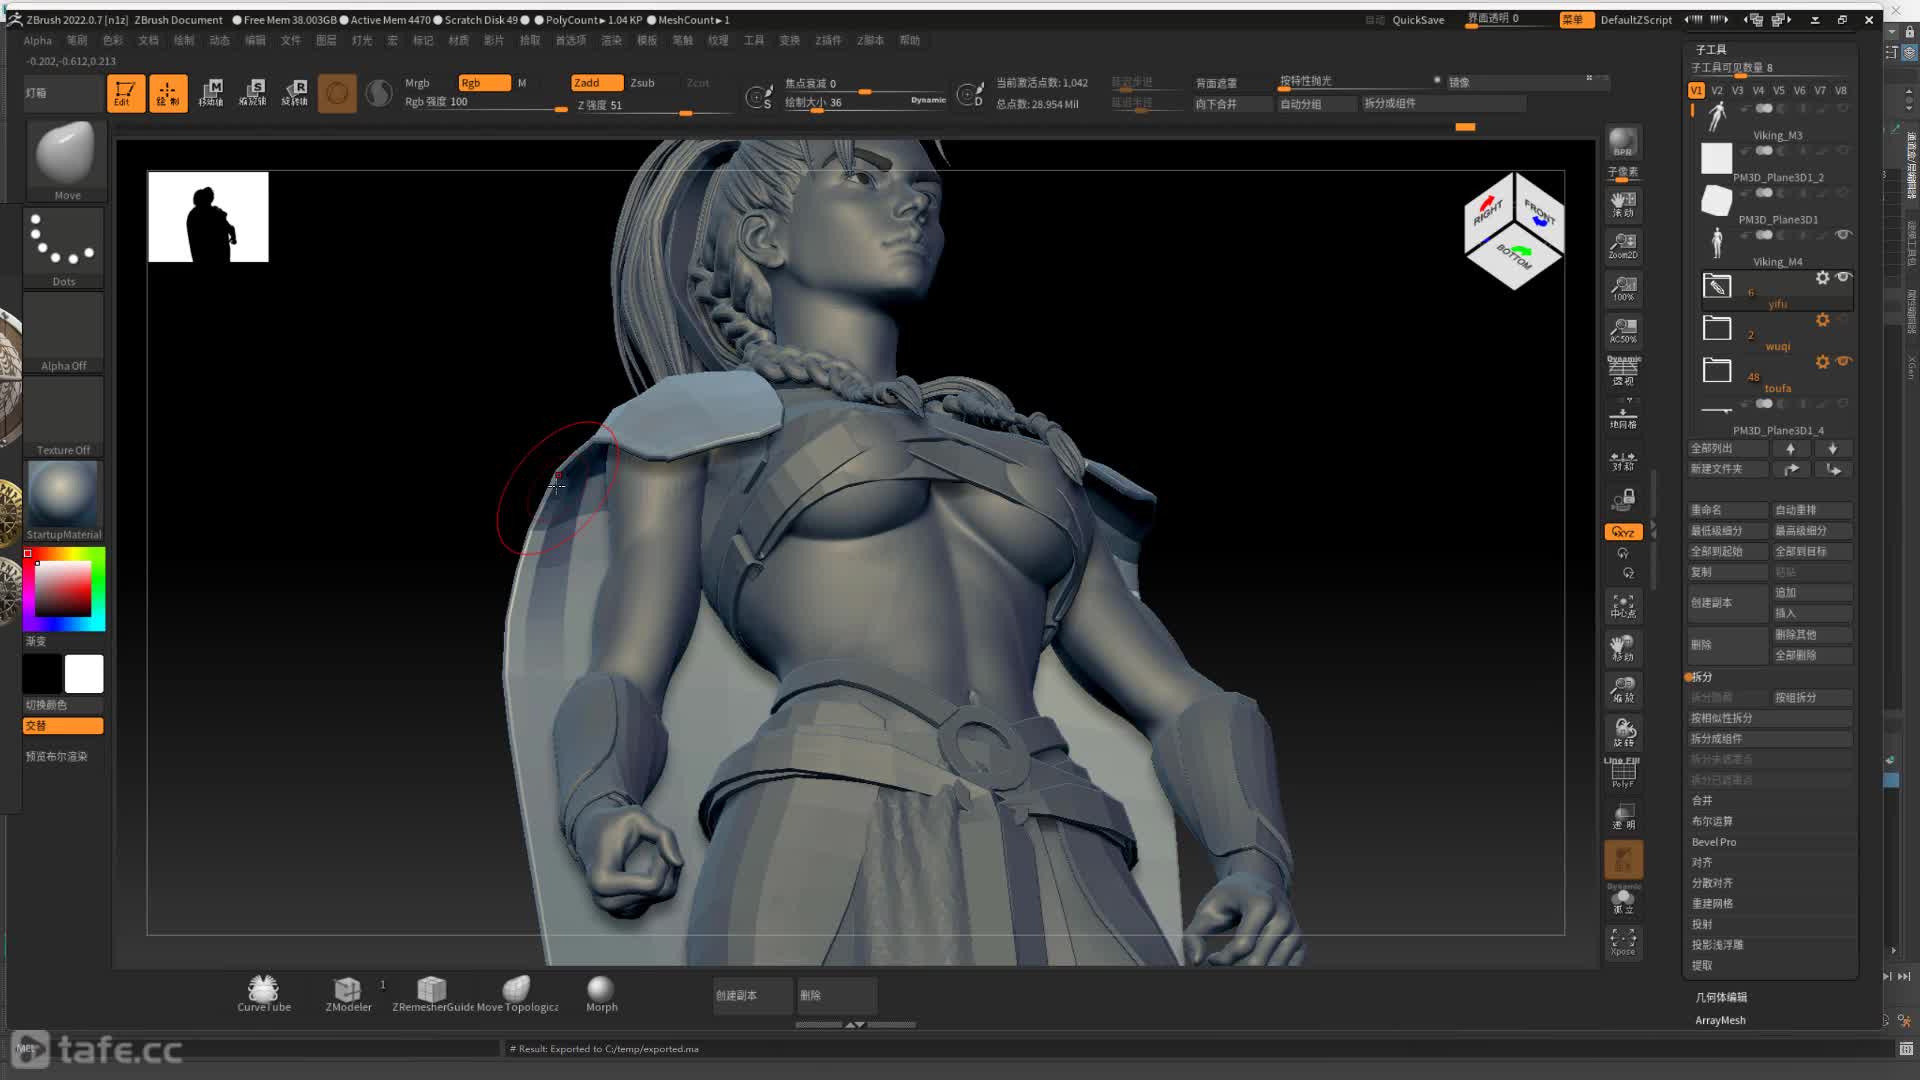Open gear settings for yifu folder
The height and width of the screenshot is (1080, 1920).
[1822, 278]
